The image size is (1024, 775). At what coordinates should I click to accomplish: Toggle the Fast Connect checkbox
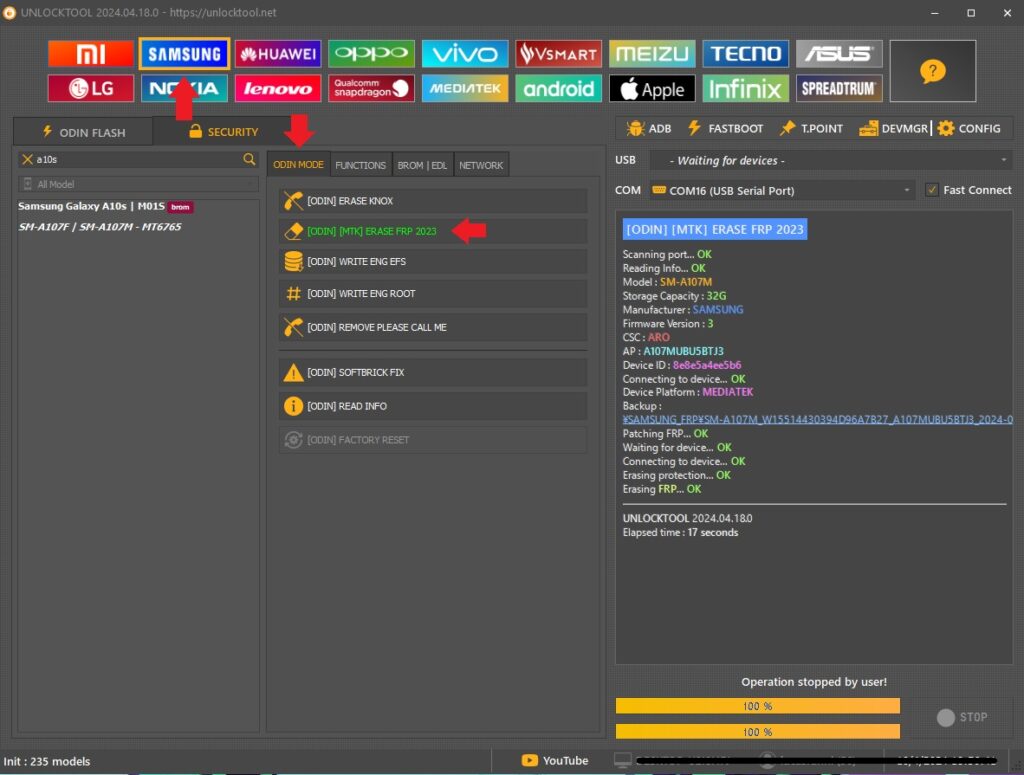click(932, 190)
